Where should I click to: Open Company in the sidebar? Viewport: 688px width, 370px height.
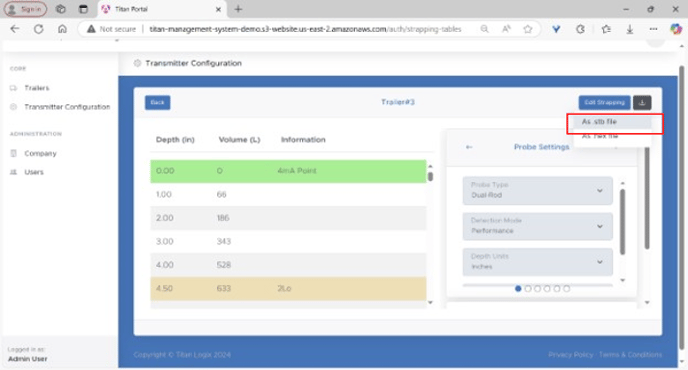pos(40,153)
